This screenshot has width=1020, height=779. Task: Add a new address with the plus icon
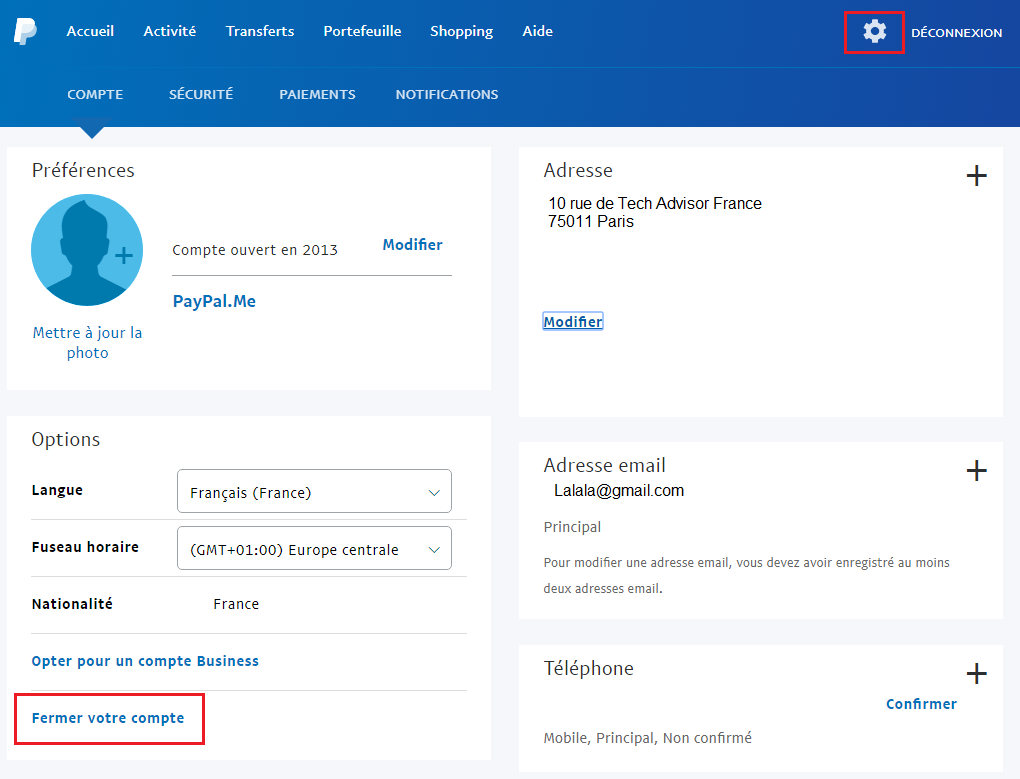click(976, 175)
